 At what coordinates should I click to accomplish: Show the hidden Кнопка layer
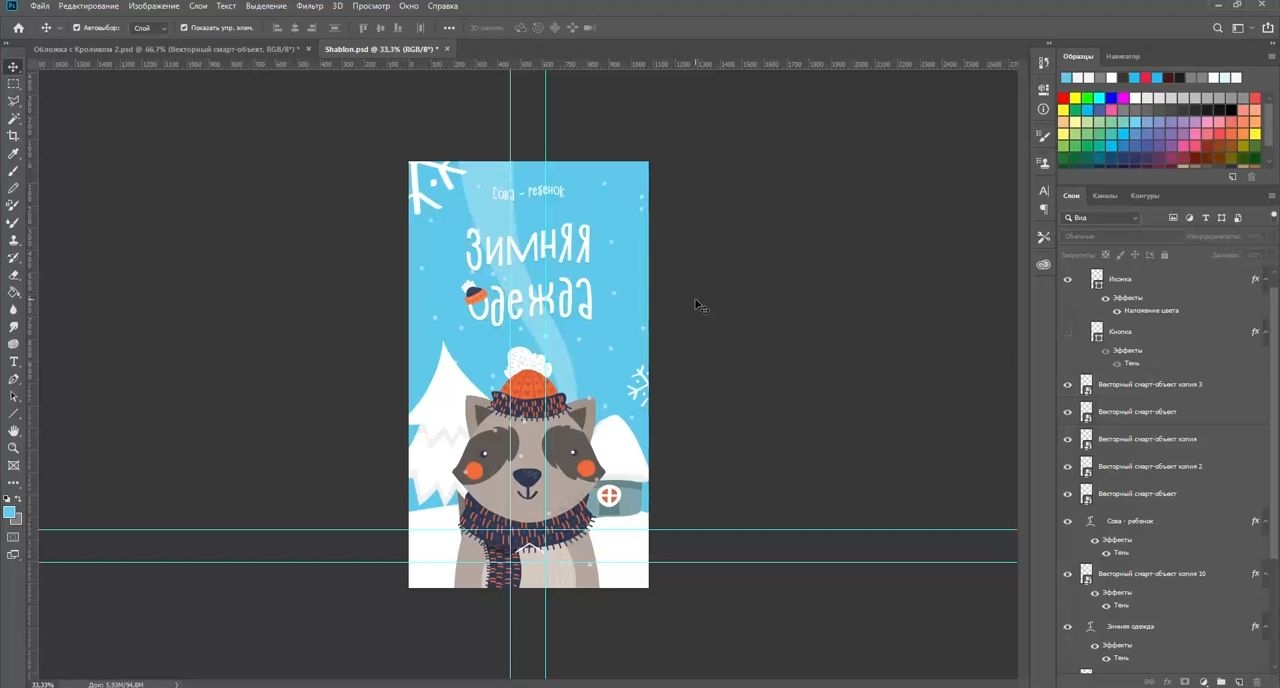tap(1067, 331)
